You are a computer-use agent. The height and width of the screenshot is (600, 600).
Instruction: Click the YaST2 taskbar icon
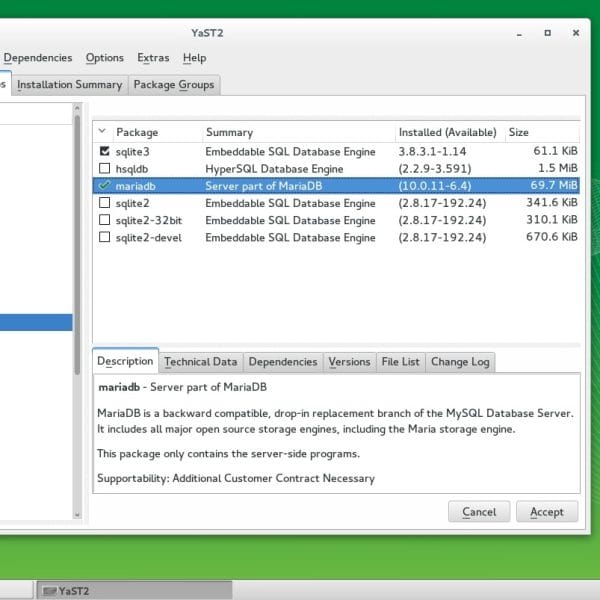click(49, 591)
